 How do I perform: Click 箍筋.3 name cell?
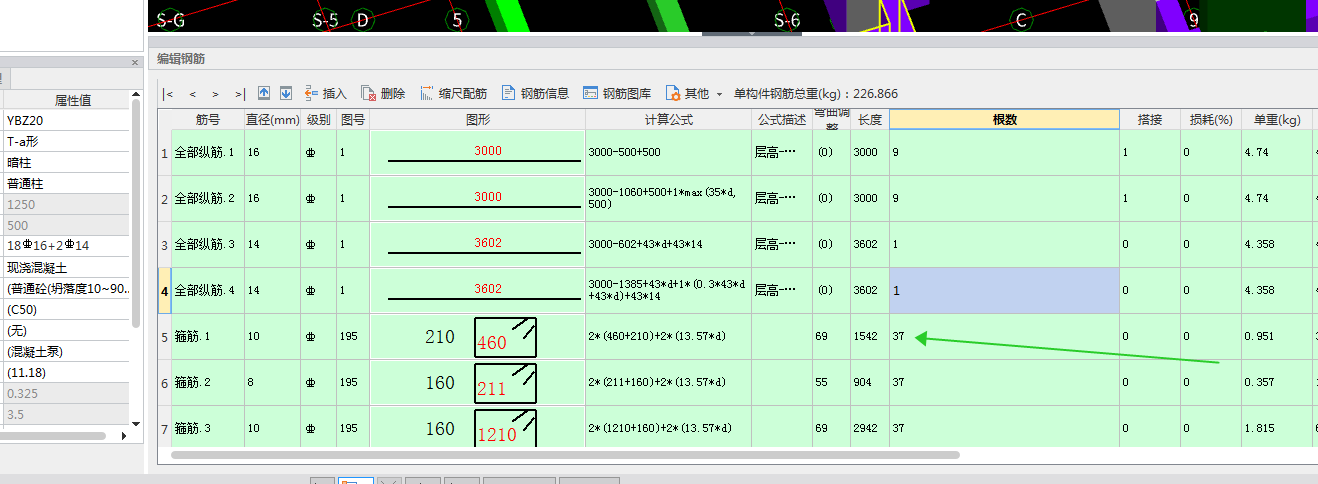click(x=207, y=428)
